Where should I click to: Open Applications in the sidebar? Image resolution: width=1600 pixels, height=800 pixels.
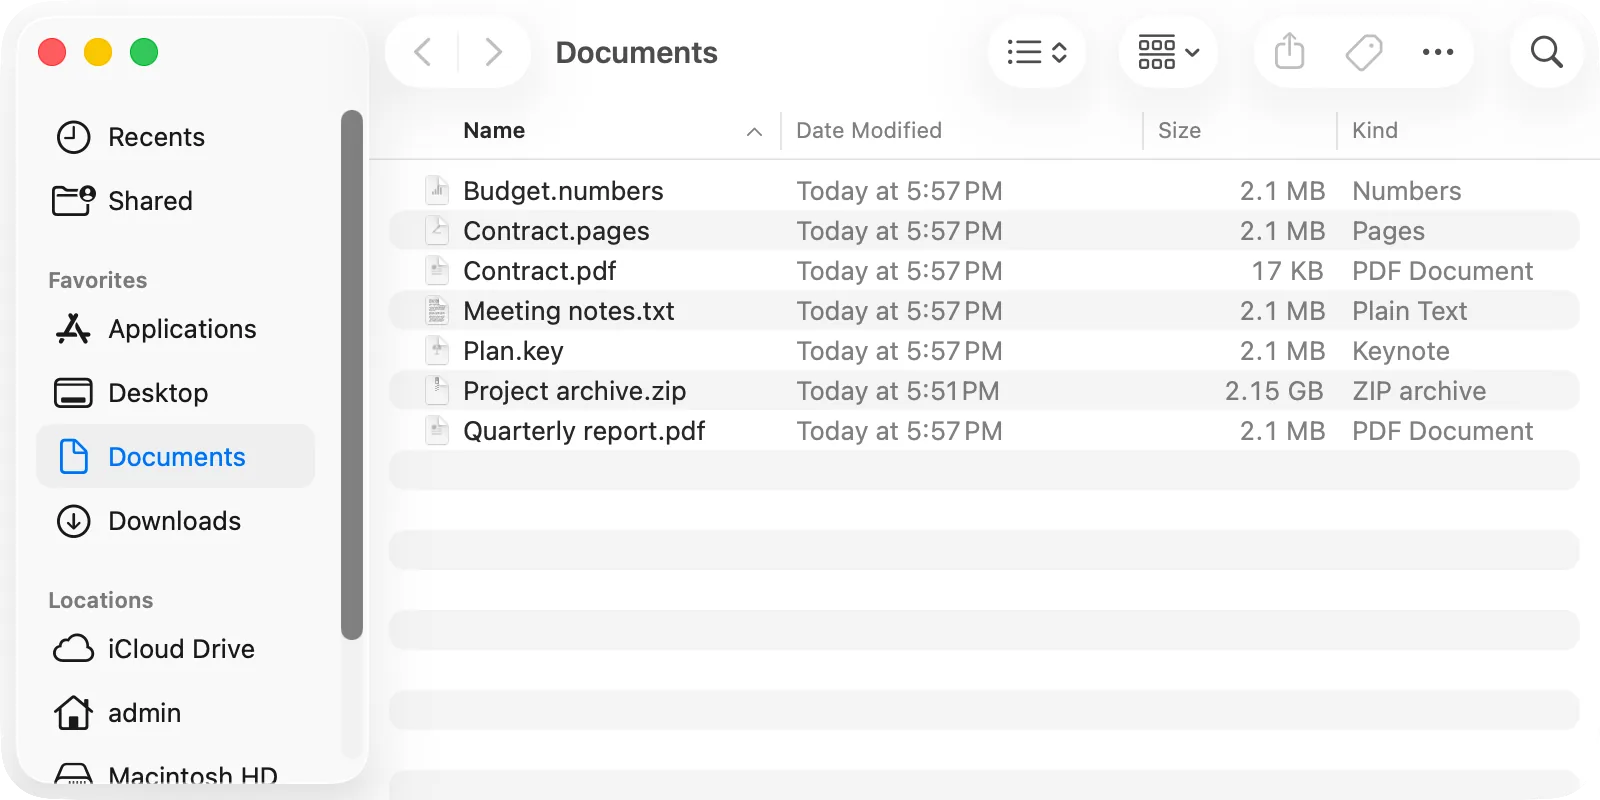175,329
